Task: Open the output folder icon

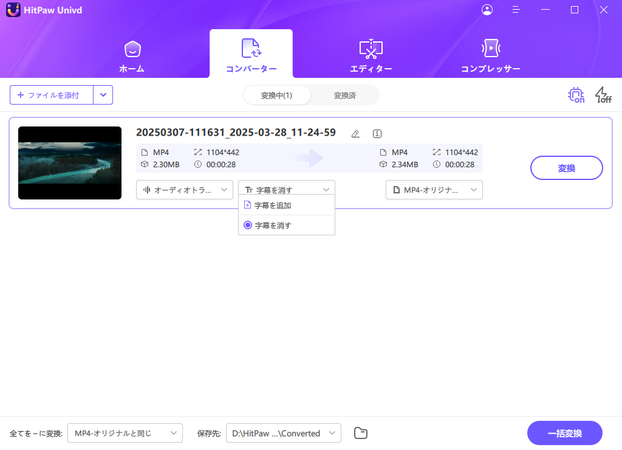Action: (x=361, y=433)
